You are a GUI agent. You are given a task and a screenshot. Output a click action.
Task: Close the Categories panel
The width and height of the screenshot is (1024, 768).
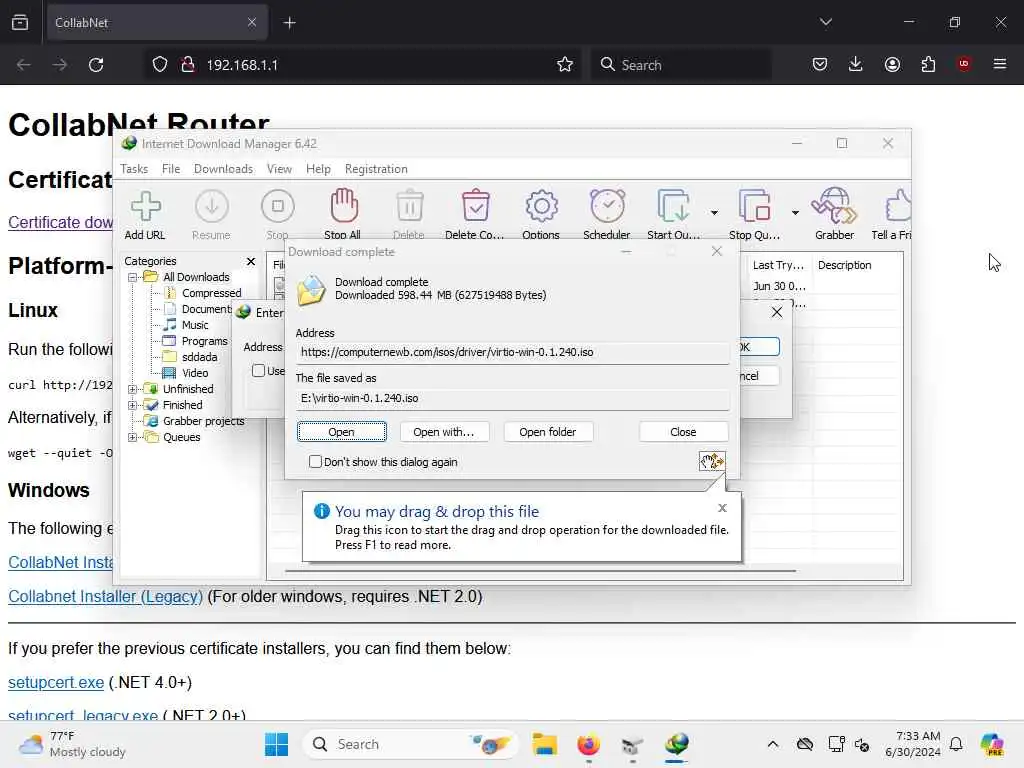tap(251, 261)
